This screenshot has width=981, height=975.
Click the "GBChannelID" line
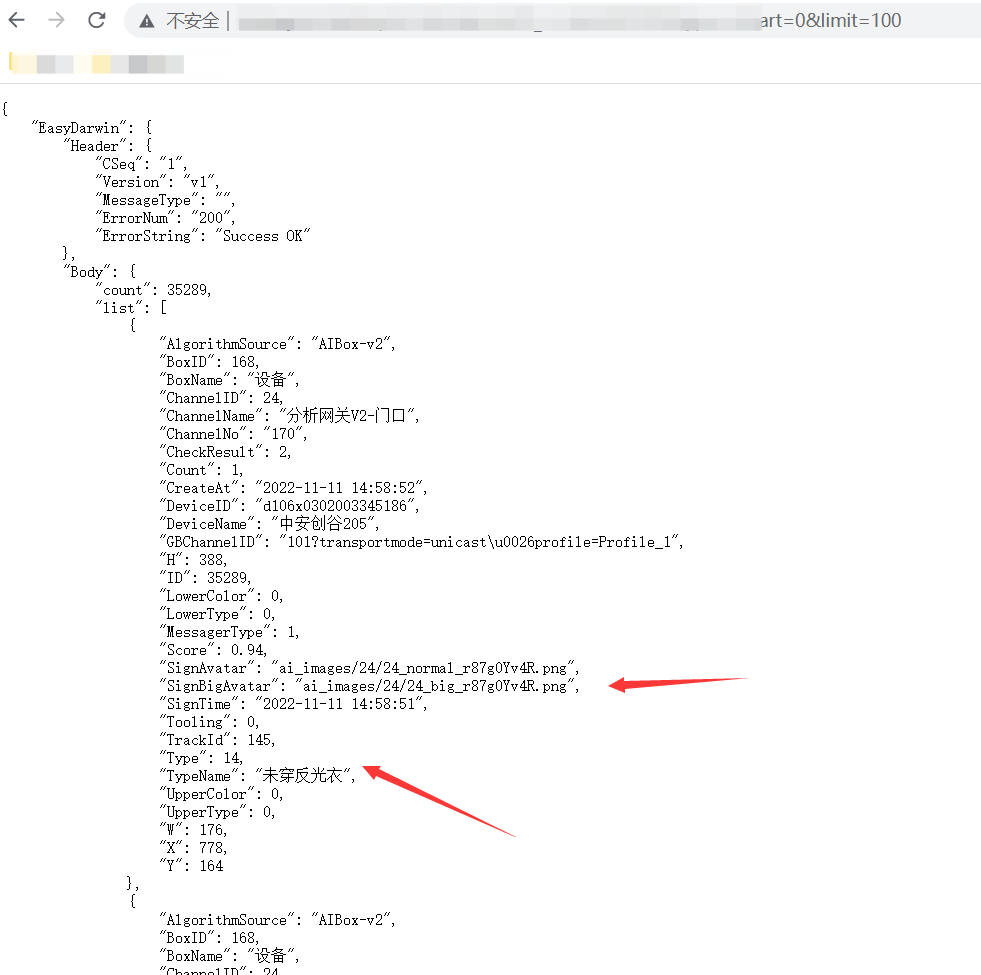click(x=421, y=542)
